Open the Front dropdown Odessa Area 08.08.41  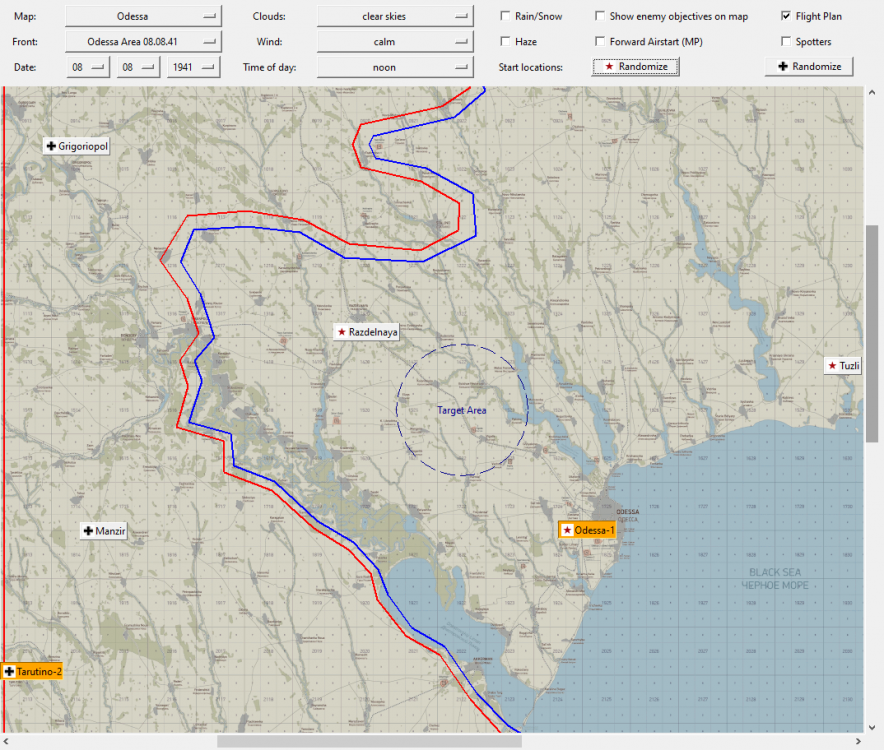[x=143, y=42]
